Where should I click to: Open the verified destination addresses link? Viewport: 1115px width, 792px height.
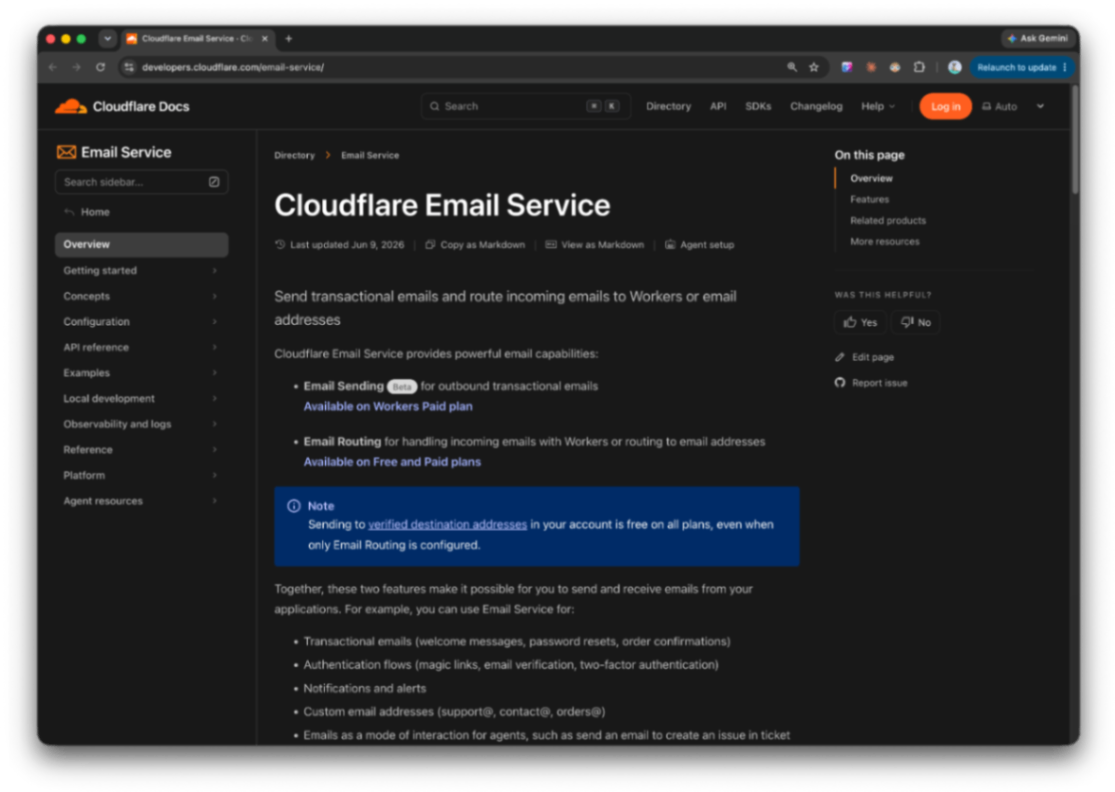[447, 525]
